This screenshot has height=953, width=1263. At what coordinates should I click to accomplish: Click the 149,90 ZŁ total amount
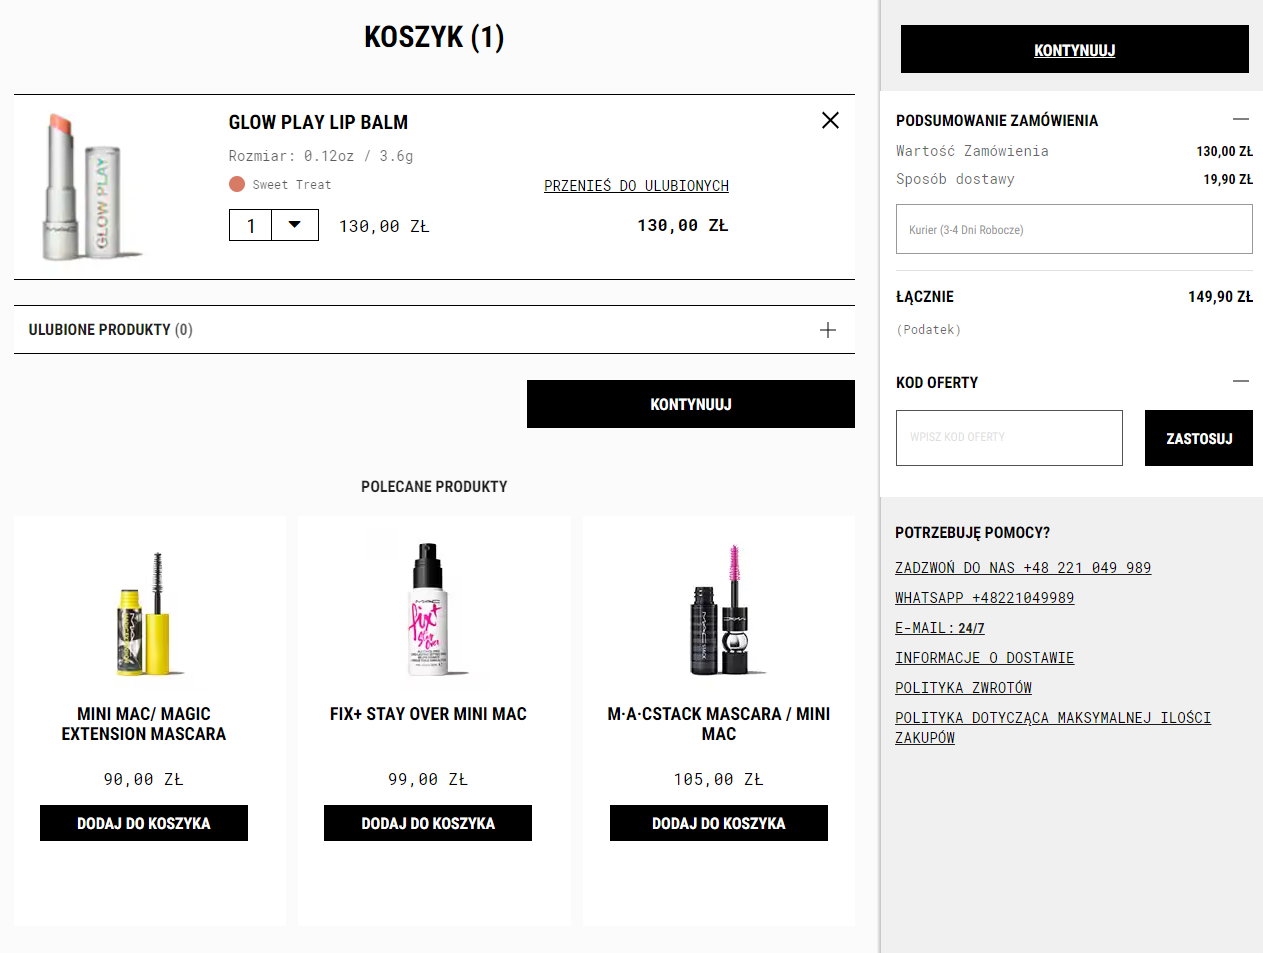point(1220,297)
